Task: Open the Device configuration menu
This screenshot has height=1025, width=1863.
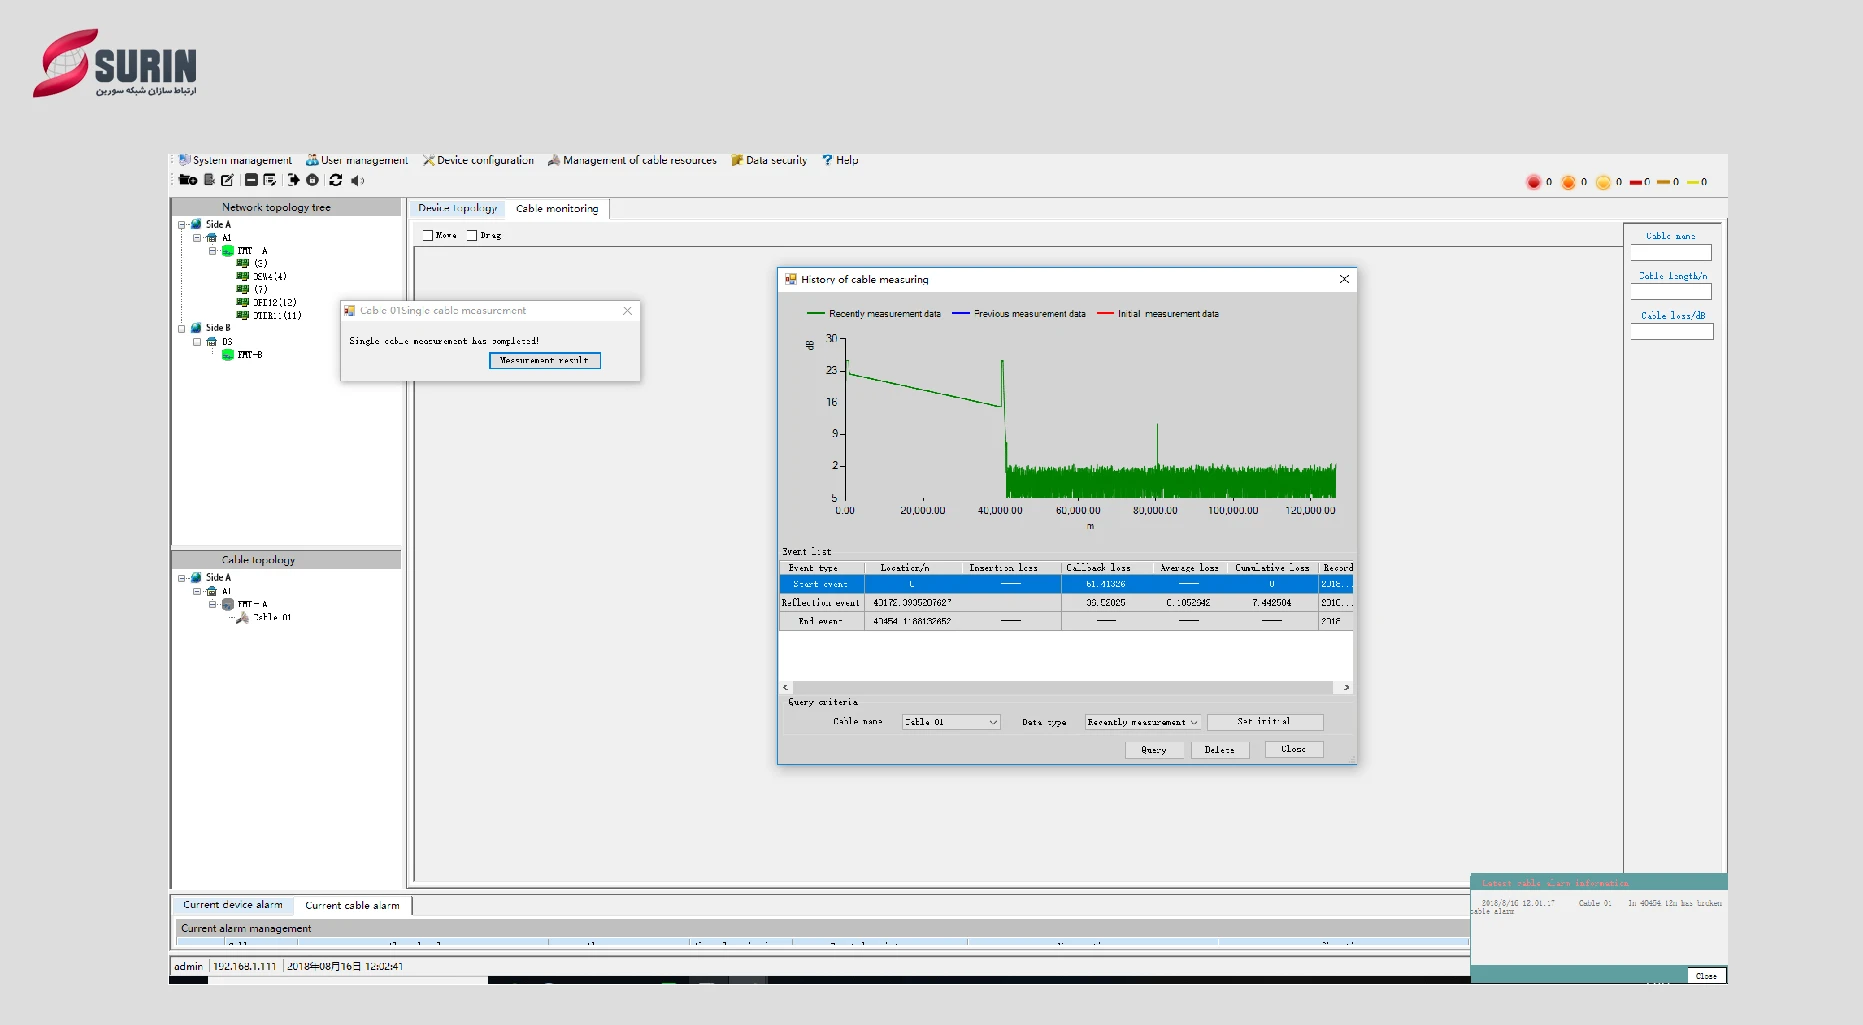Action: [x=478, y=160]
